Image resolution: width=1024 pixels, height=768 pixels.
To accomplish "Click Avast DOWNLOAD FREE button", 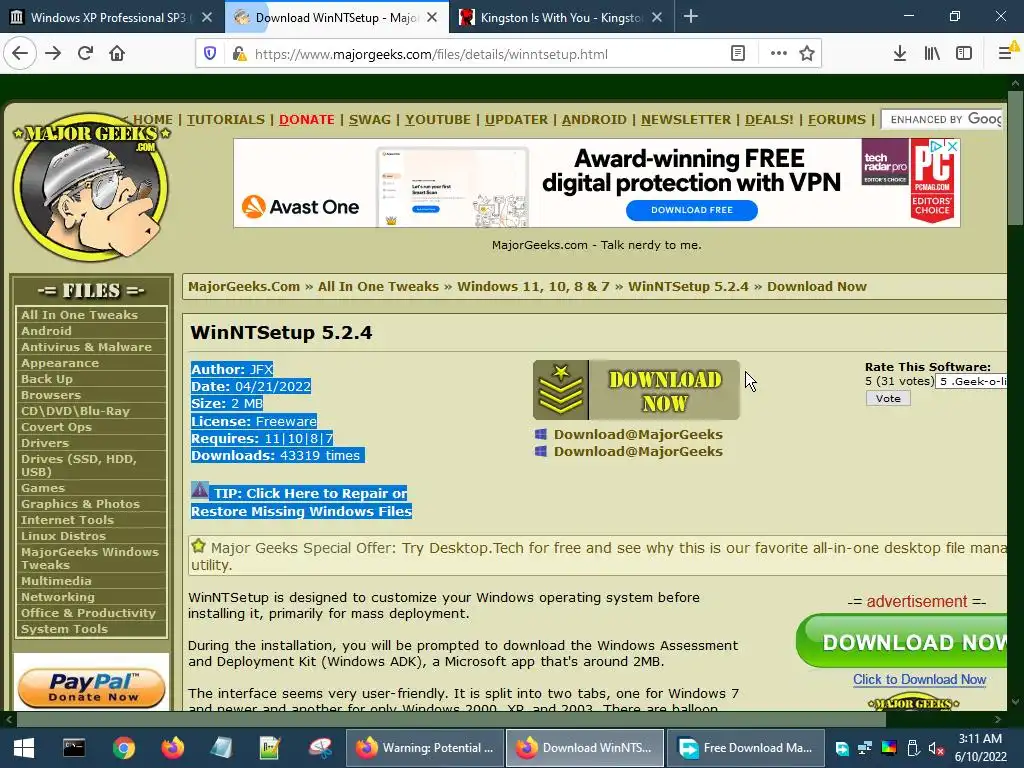I will click(x=692, y=210).
